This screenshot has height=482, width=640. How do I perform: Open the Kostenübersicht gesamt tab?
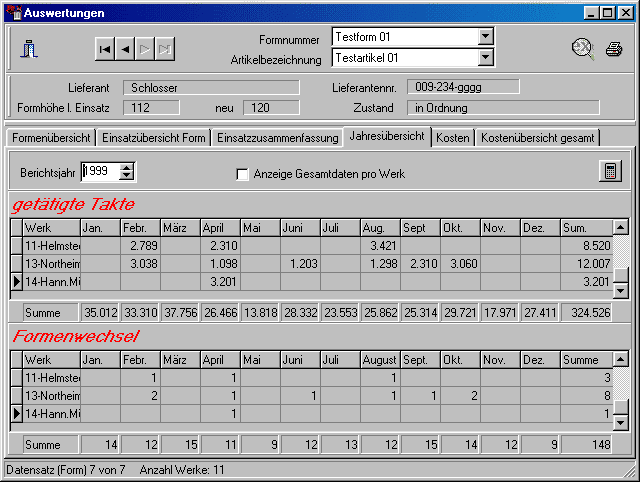click(x=538, y=138)
